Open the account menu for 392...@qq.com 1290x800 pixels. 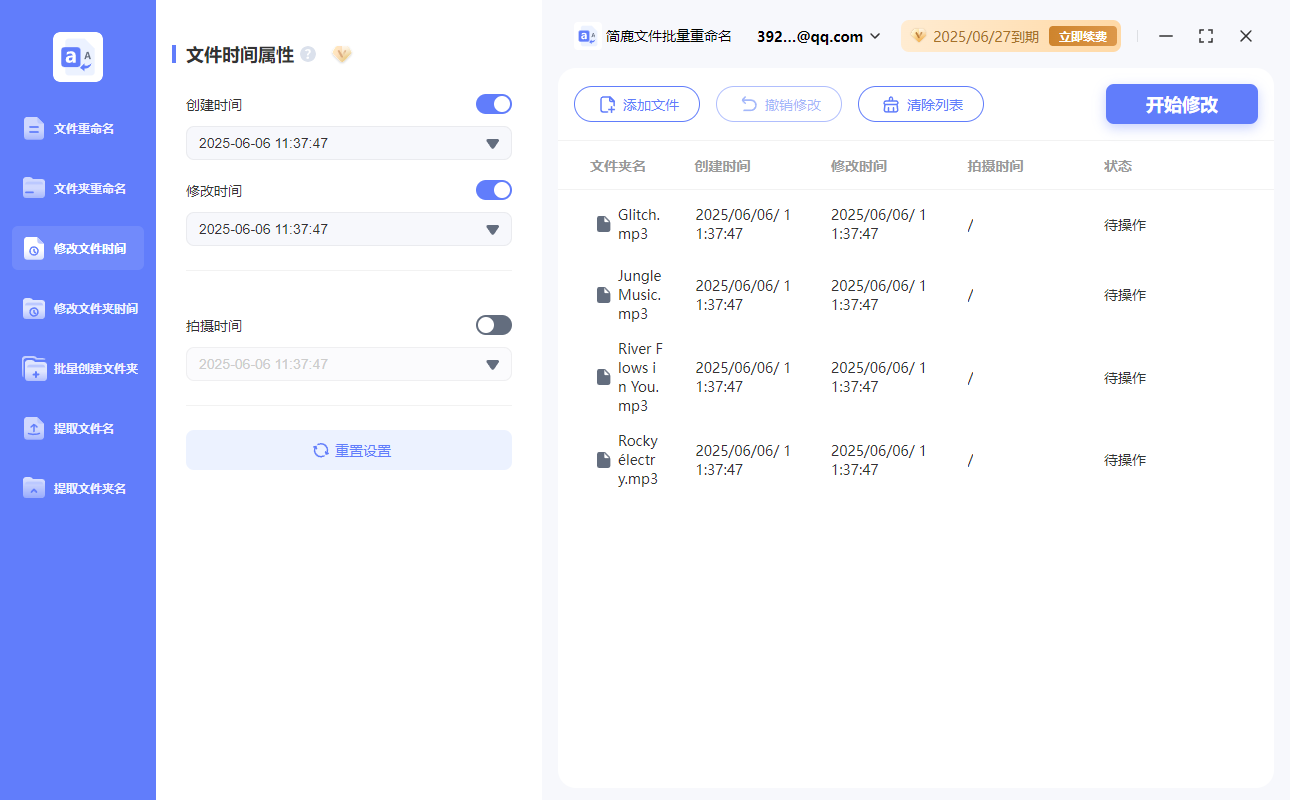coord(816,36)
